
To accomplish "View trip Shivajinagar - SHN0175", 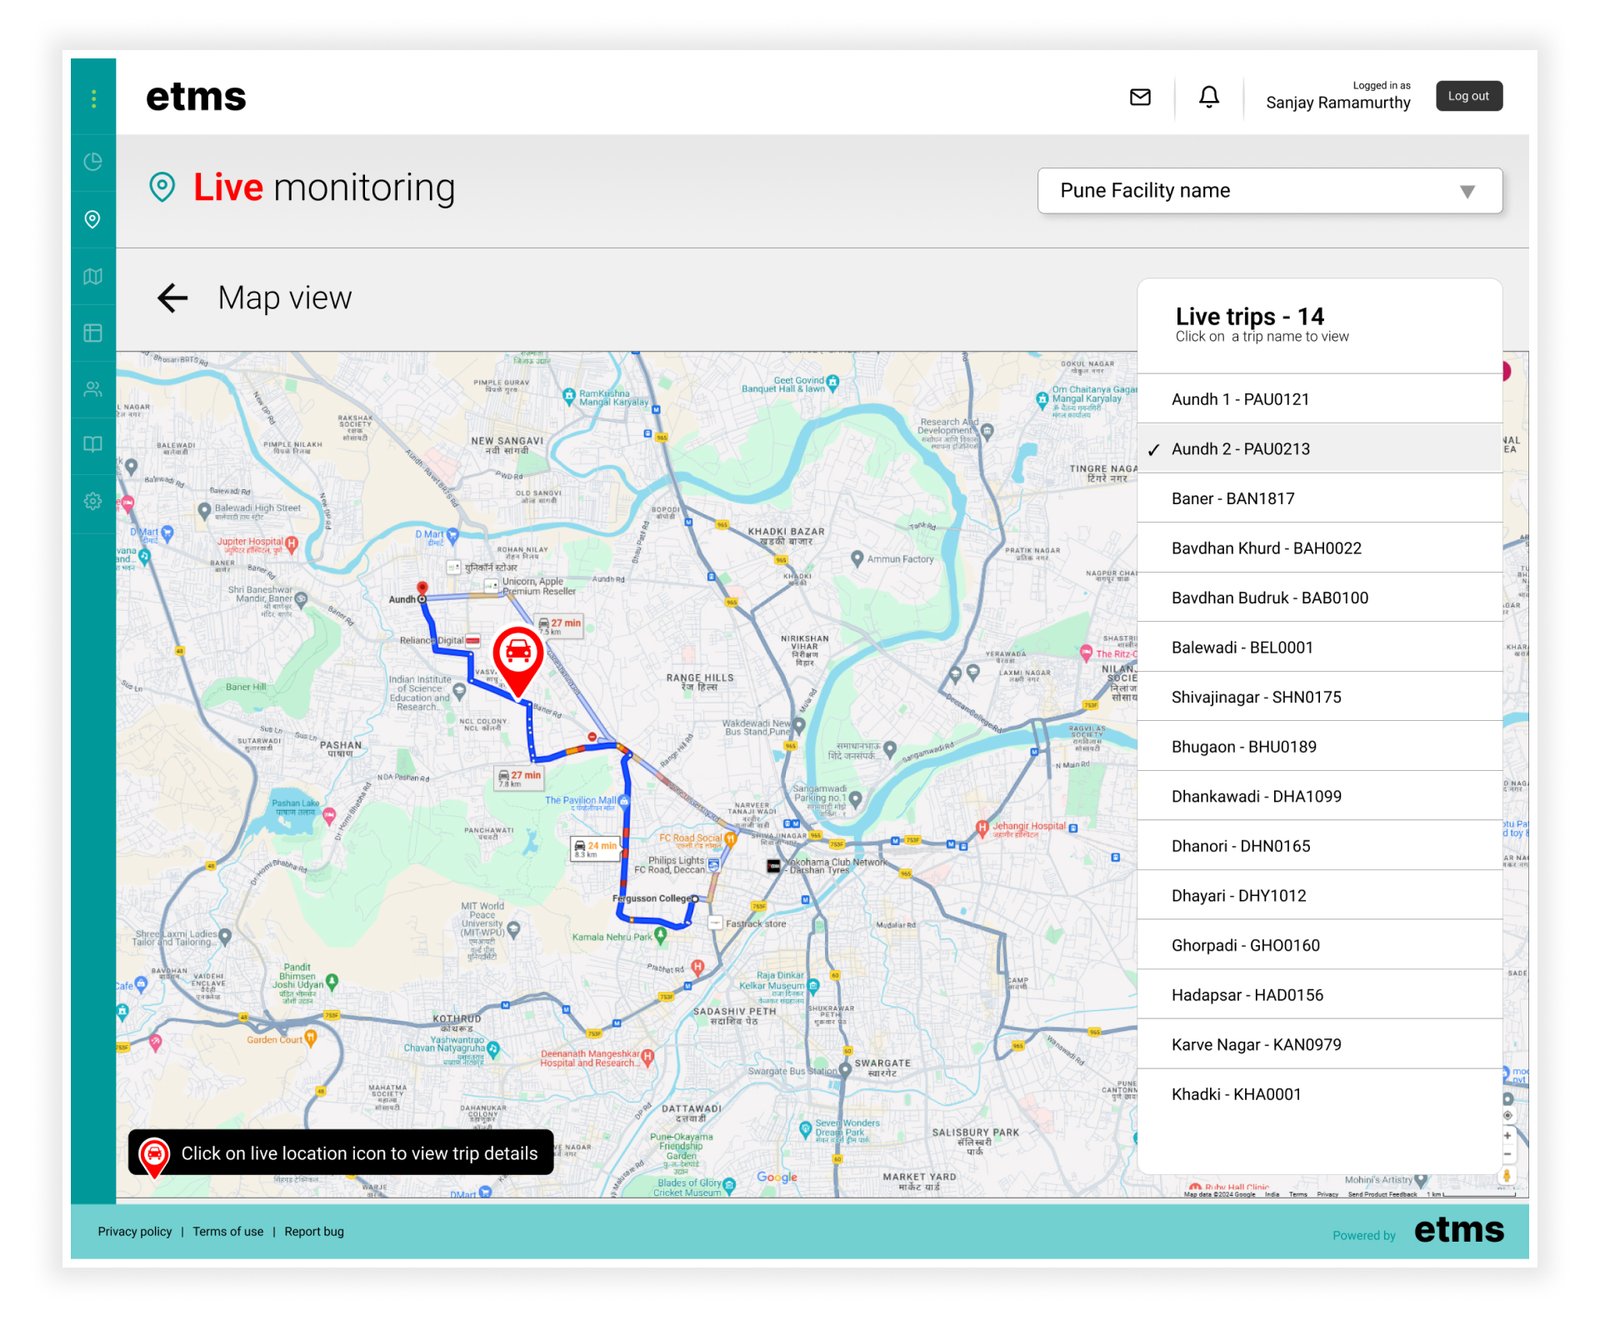I will click(x=1256, y=697).
